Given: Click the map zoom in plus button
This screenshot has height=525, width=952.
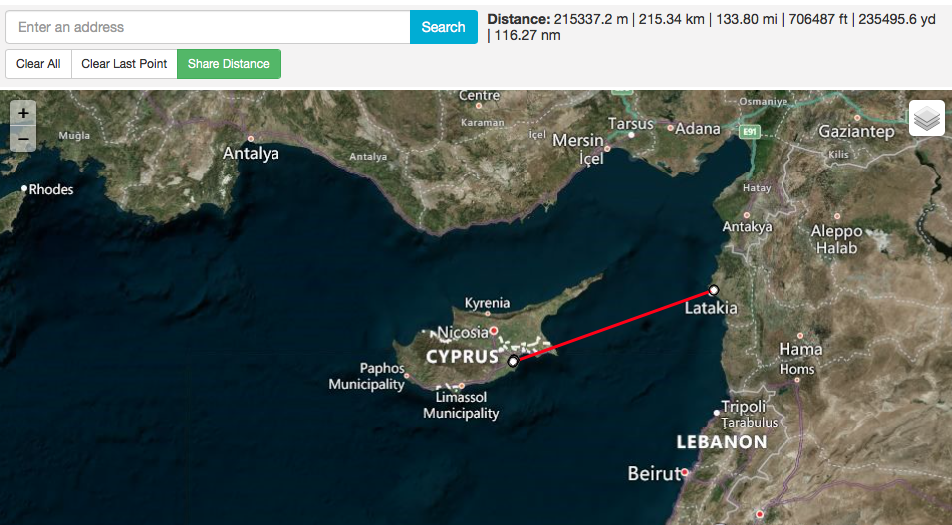Looking at the screenshot, I should point(23,113).
